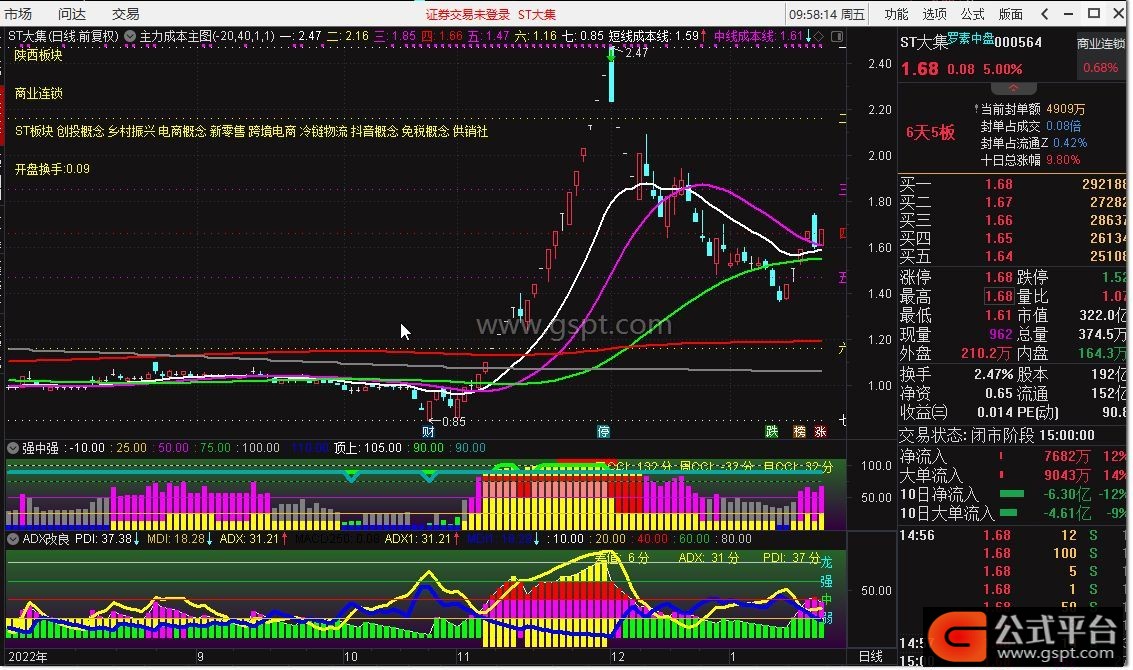Click the 6天5板 limit-up tag
This screenshot has width=1133, height=670.
[x=931, y=132]
